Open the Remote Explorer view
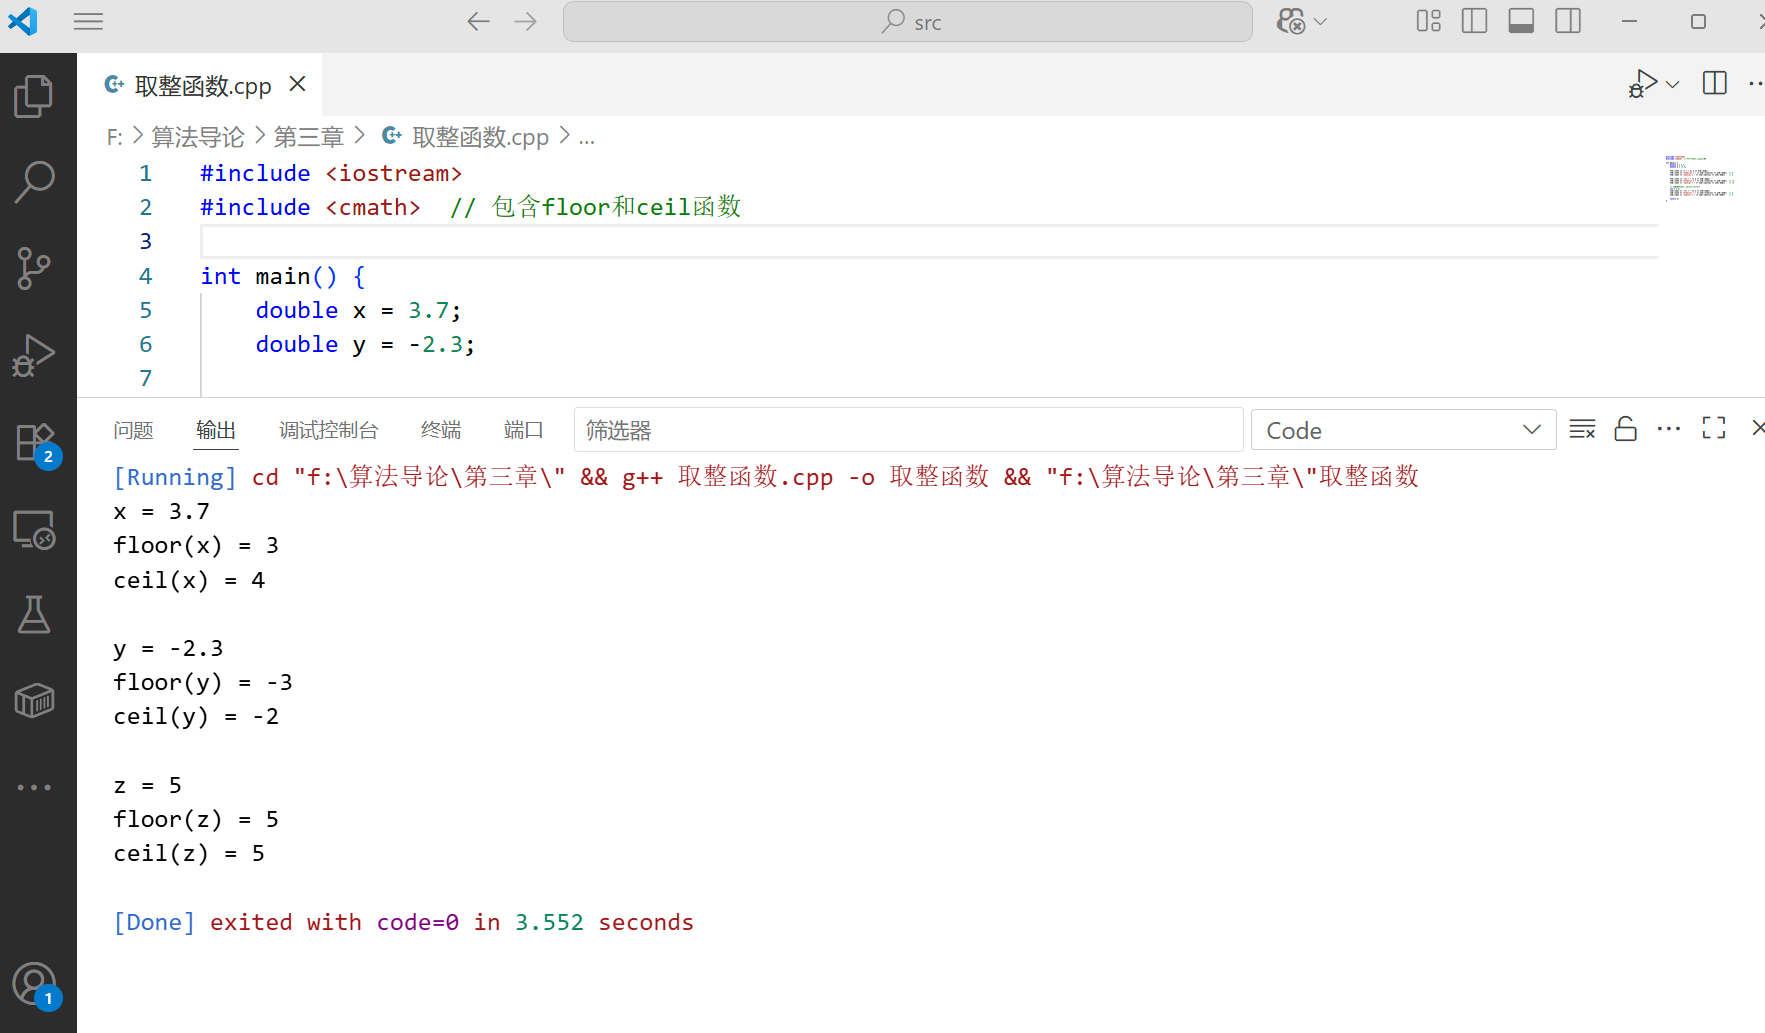The height and width of the screenshot is (1033, 1765). pyautogui.click(x=34, y=529)
